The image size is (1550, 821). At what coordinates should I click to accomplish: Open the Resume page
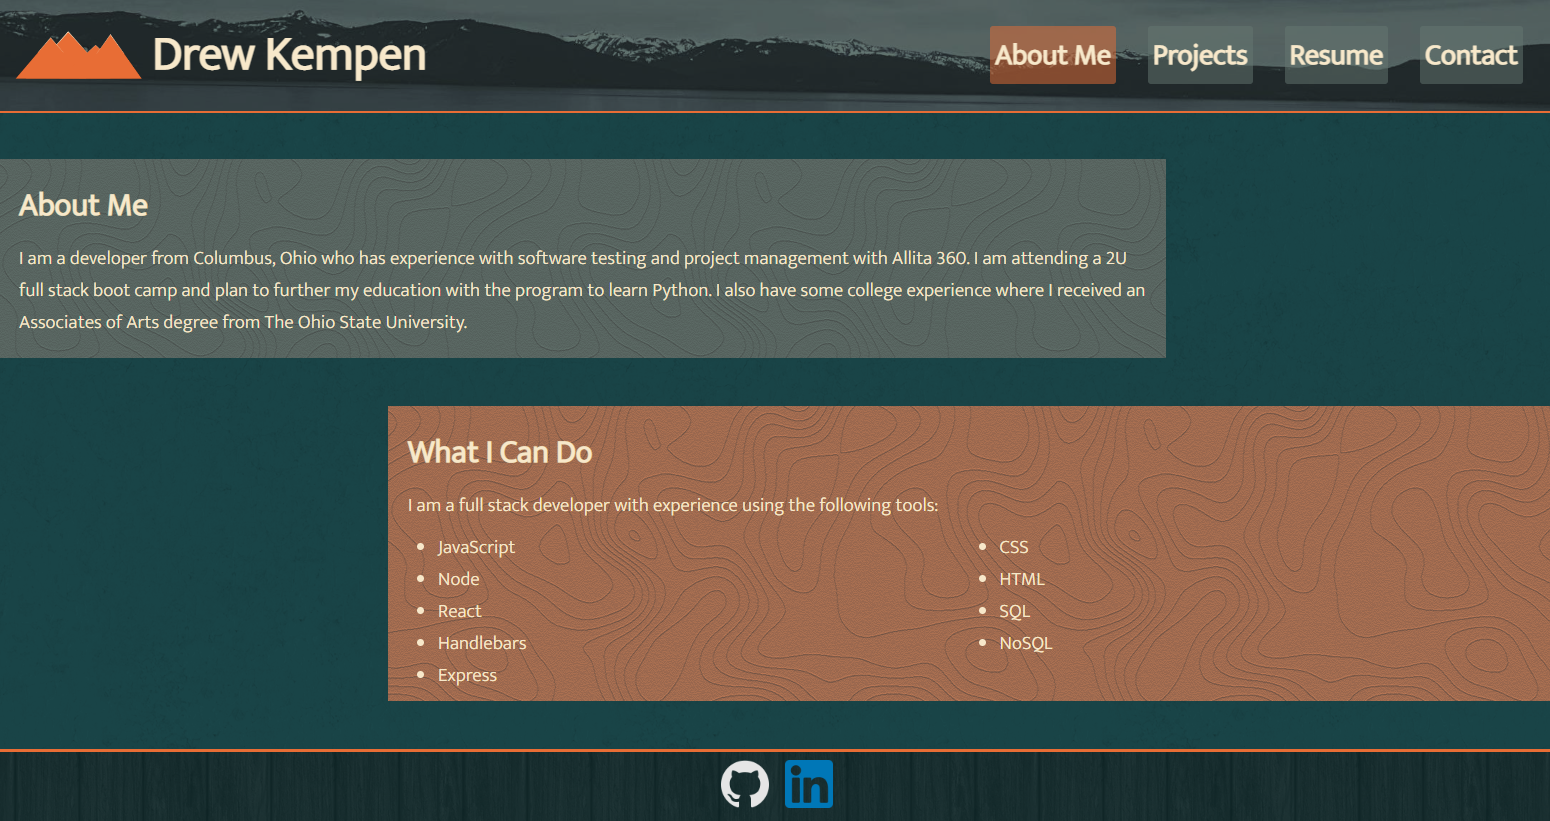tap(1336, 55)
